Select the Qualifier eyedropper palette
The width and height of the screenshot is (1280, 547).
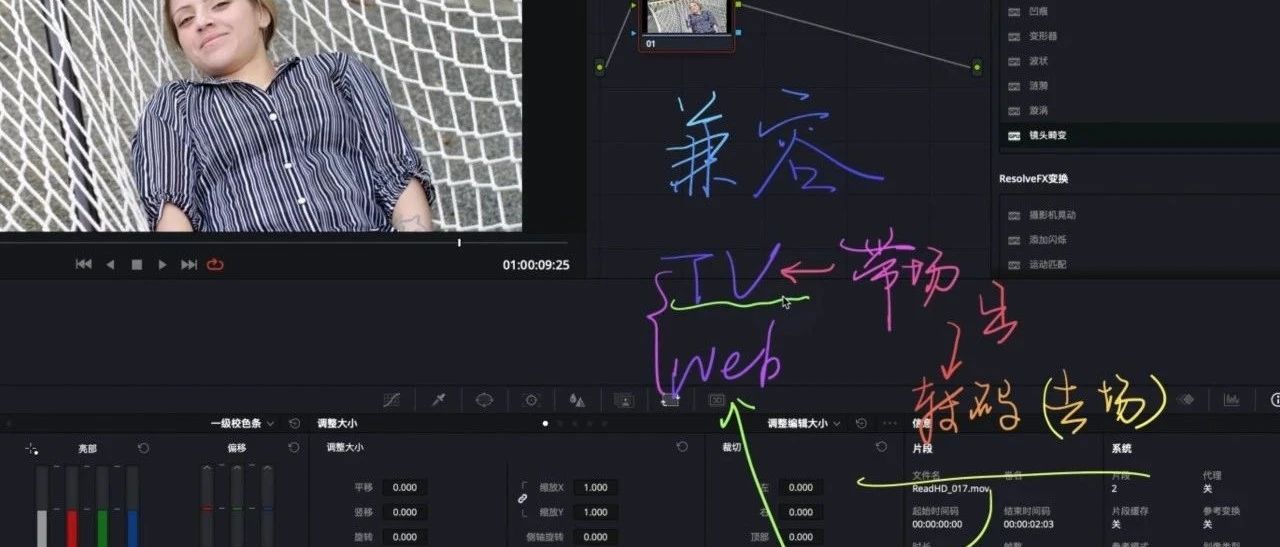point(438,400)
